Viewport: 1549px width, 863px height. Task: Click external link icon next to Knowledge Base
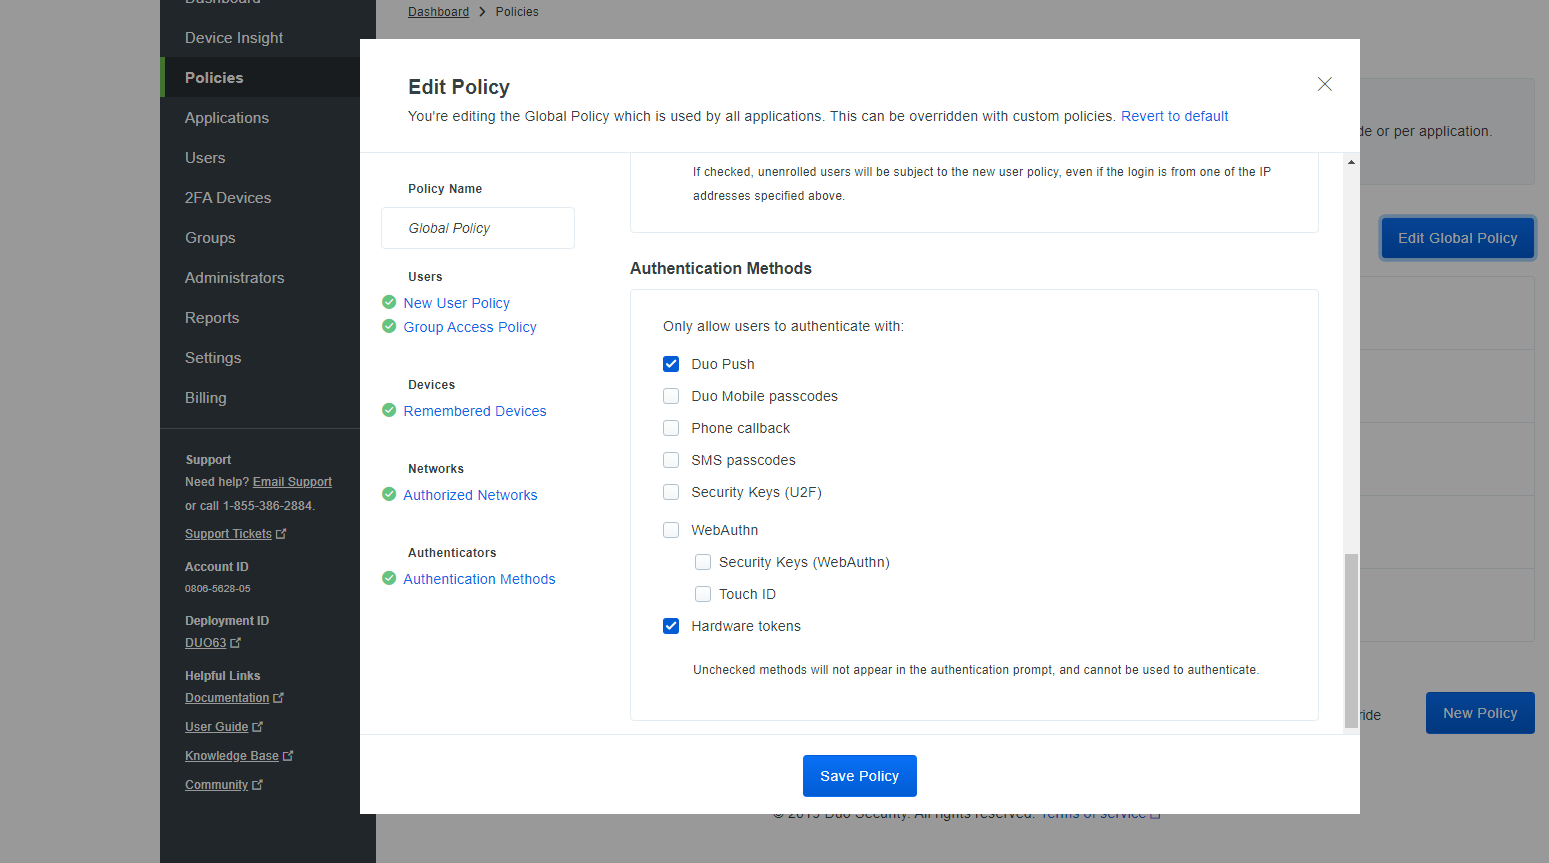(x=288, y=756)
